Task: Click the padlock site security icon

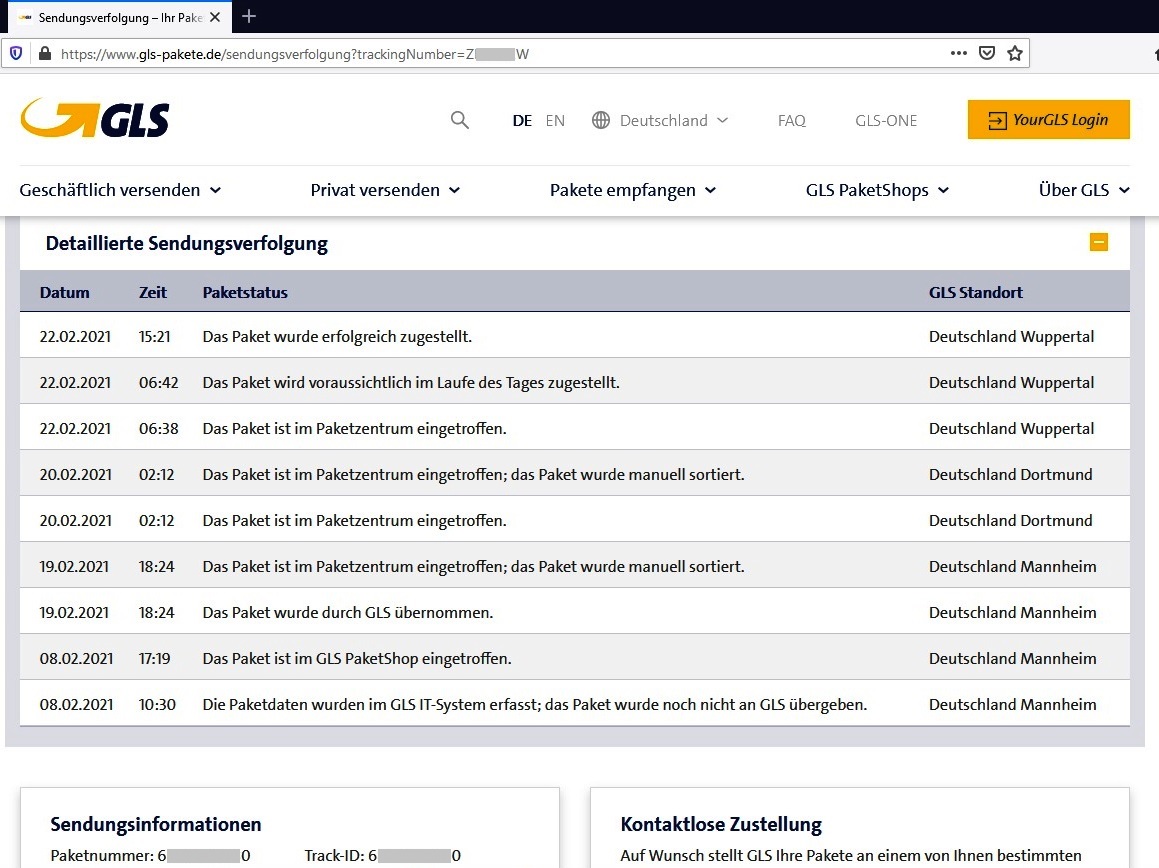Action: (44, 54)
